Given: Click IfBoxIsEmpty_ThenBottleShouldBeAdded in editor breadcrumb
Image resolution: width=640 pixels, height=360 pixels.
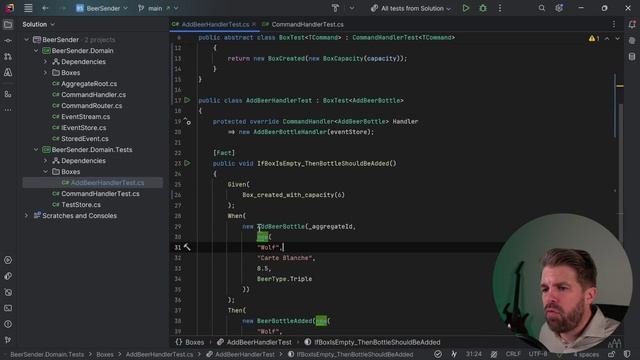Looking at the screenshot, I should tap(372, 342).
